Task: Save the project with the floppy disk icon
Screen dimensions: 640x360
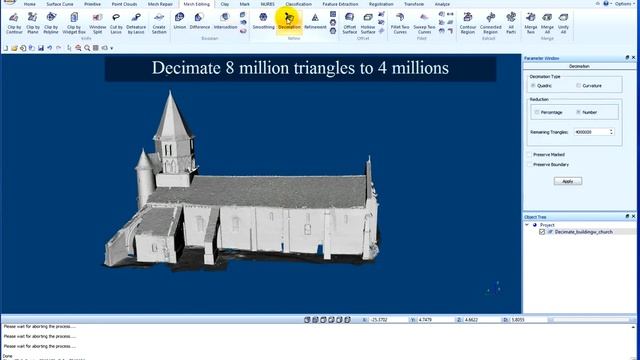Action: tap(41, 48)
